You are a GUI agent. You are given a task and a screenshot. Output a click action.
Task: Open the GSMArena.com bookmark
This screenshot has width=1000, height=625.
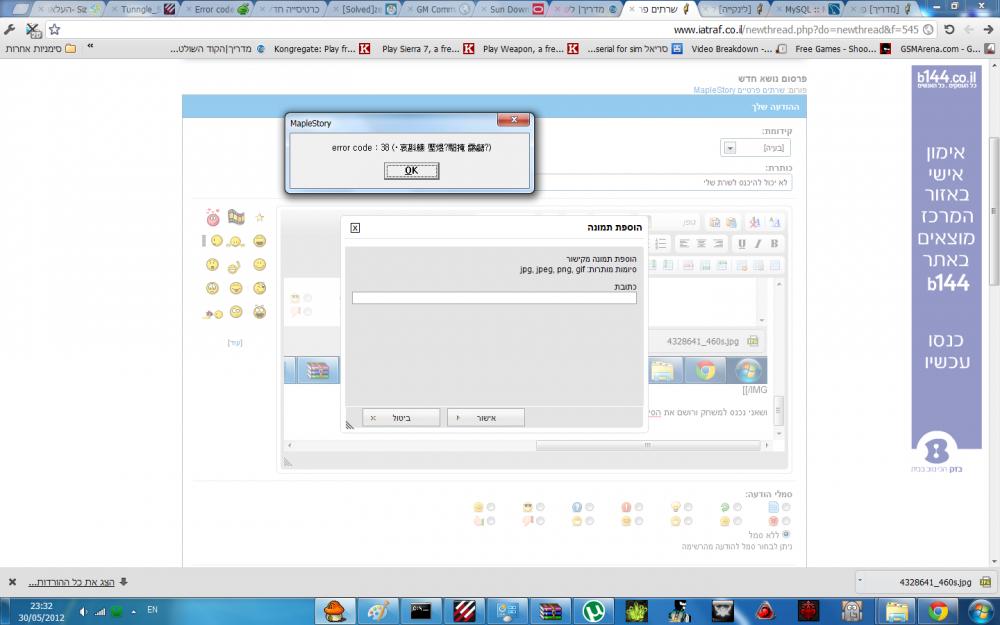pos(947,48)
